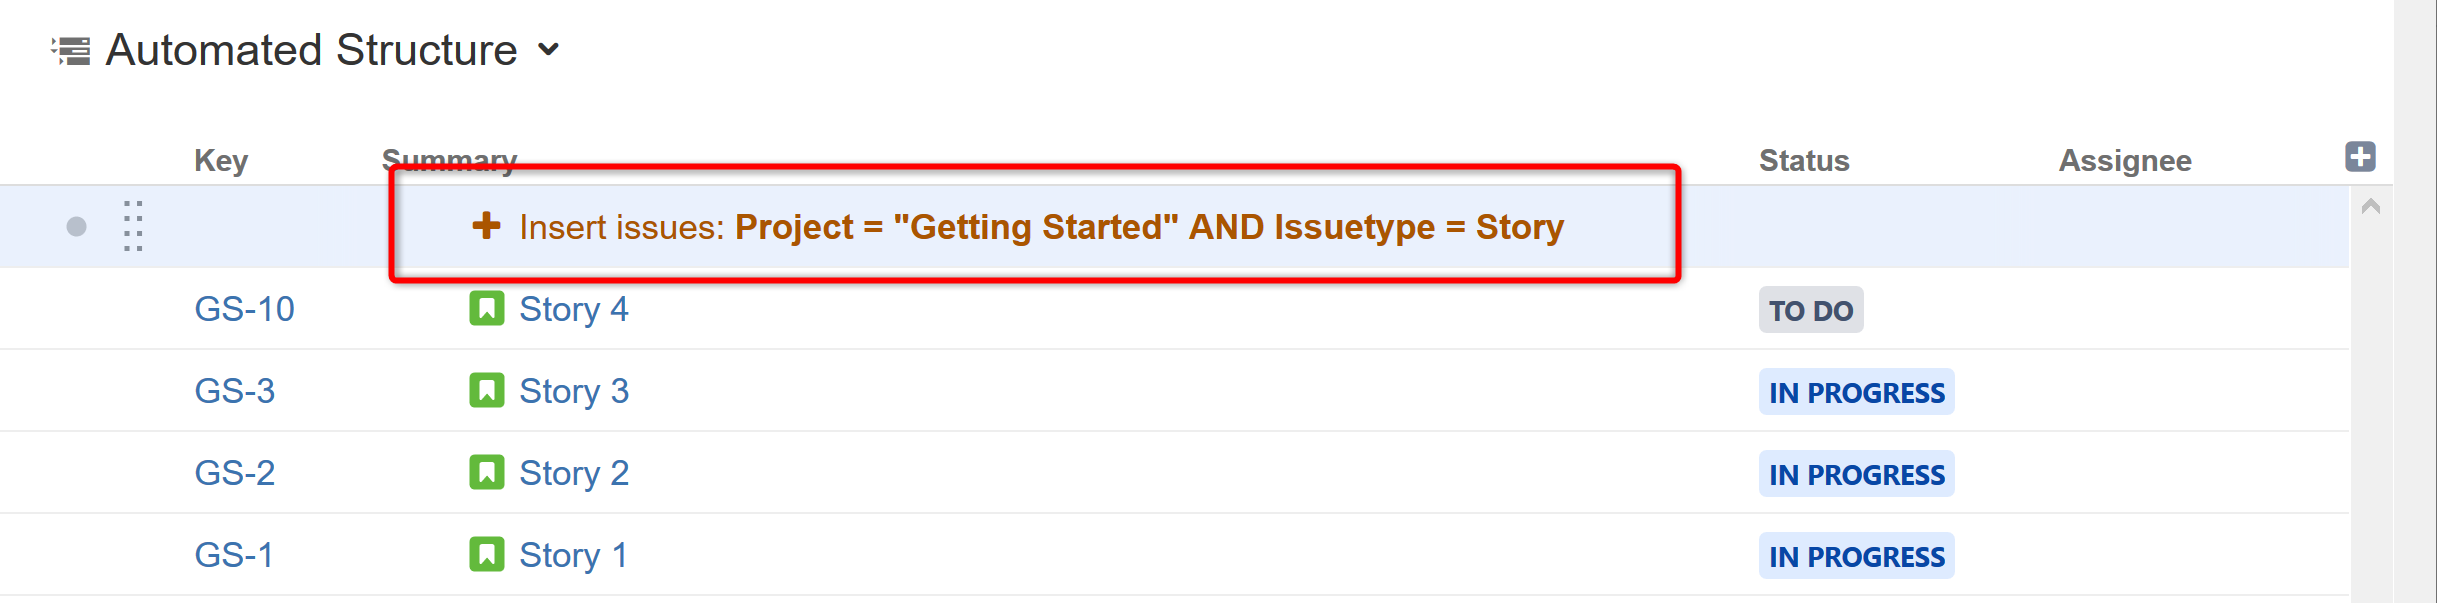The image size is (2437, 603).
Task: Click the Story 4 issue type icon
Action: tap(487, 309)
